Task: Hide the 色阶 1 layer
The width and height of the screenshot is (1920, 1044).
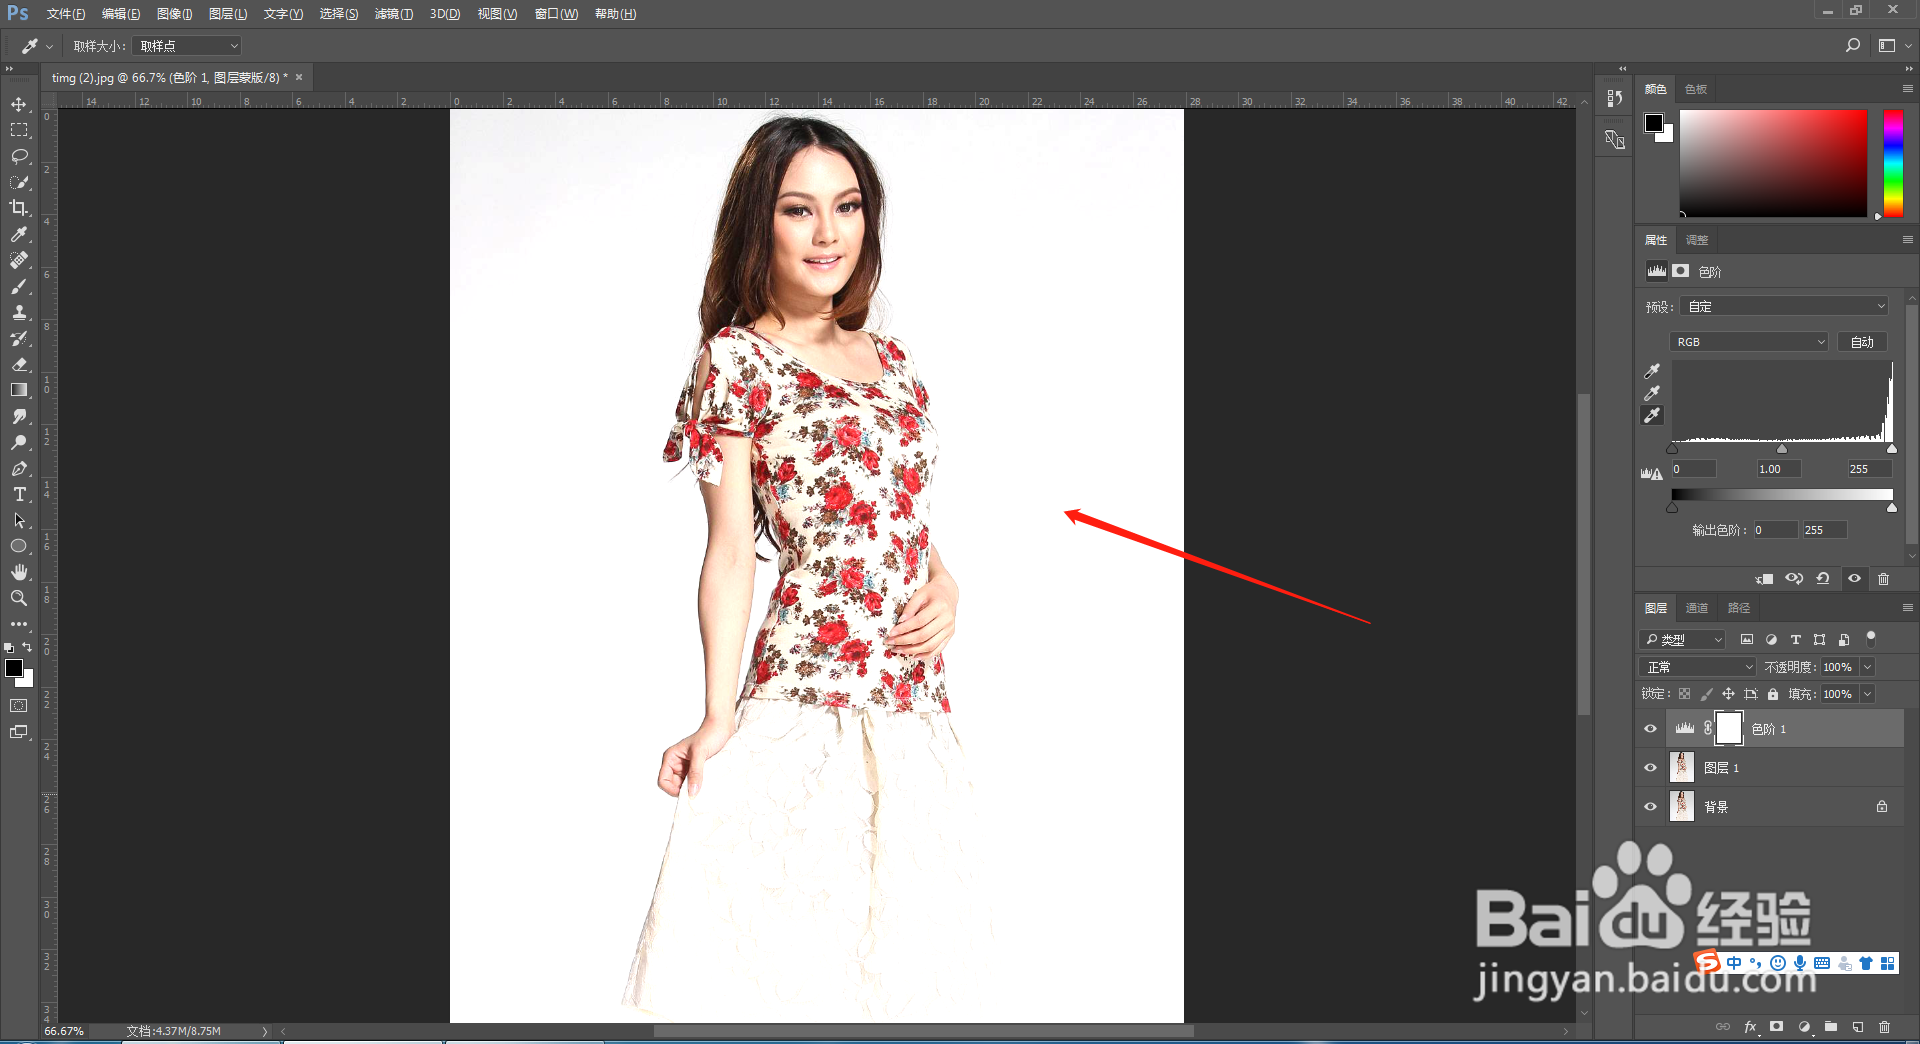Action: coord(1651,729)
